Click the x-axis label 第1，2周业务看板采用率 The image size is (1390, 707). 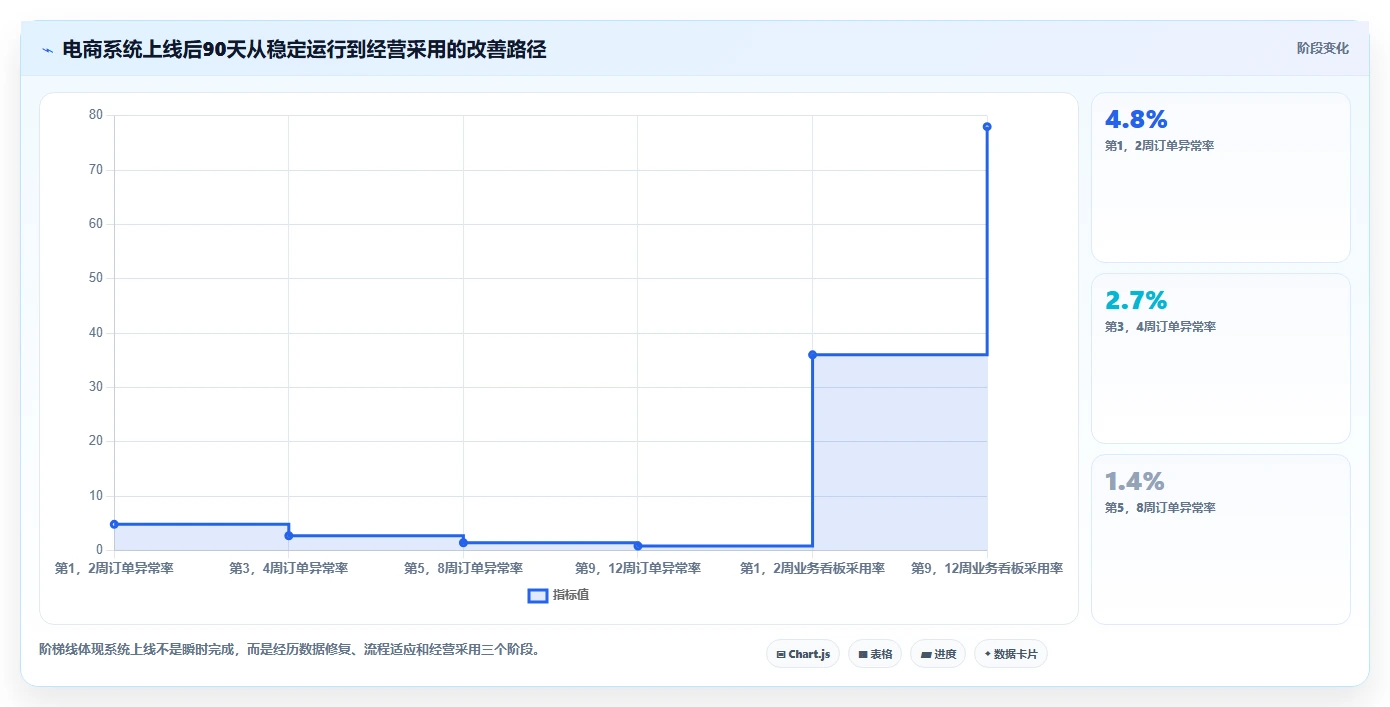812,568
